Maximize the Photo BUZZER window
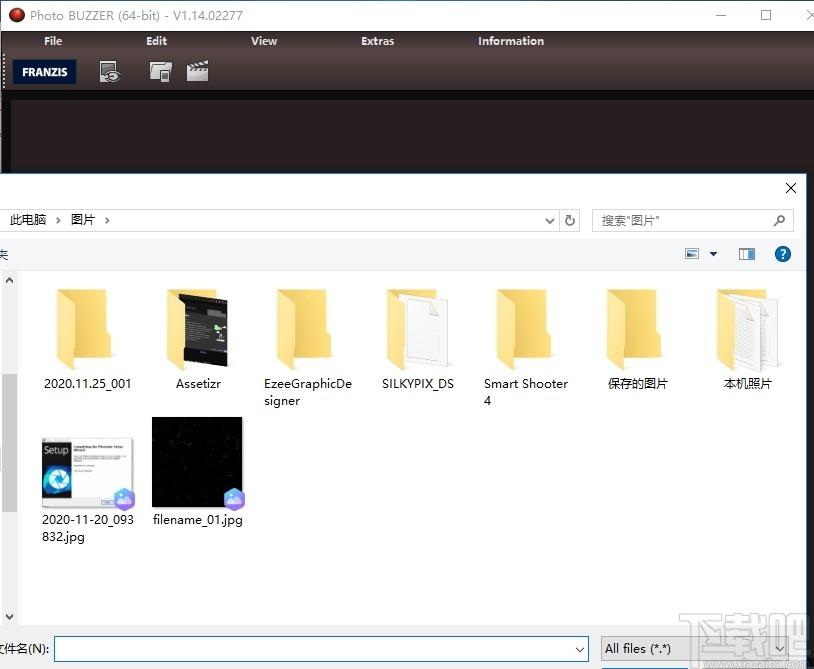The height and width of the screenshot is (669, 814). [x=766, y=15]
